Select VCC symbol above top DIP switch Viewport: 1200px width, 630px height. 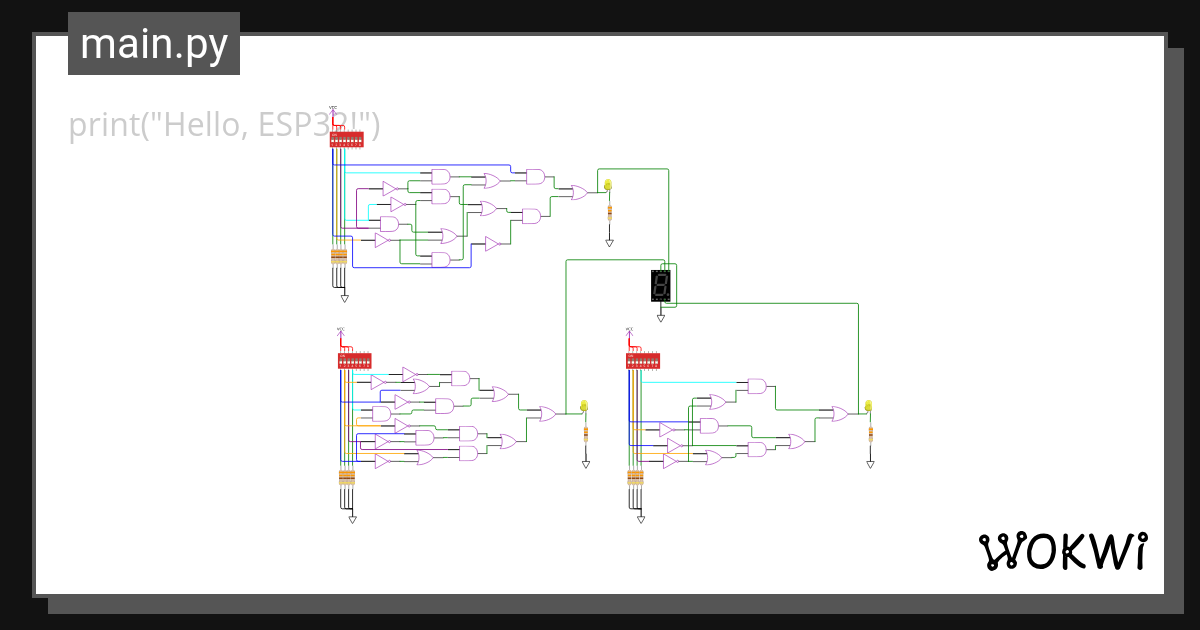pos(334,110)
